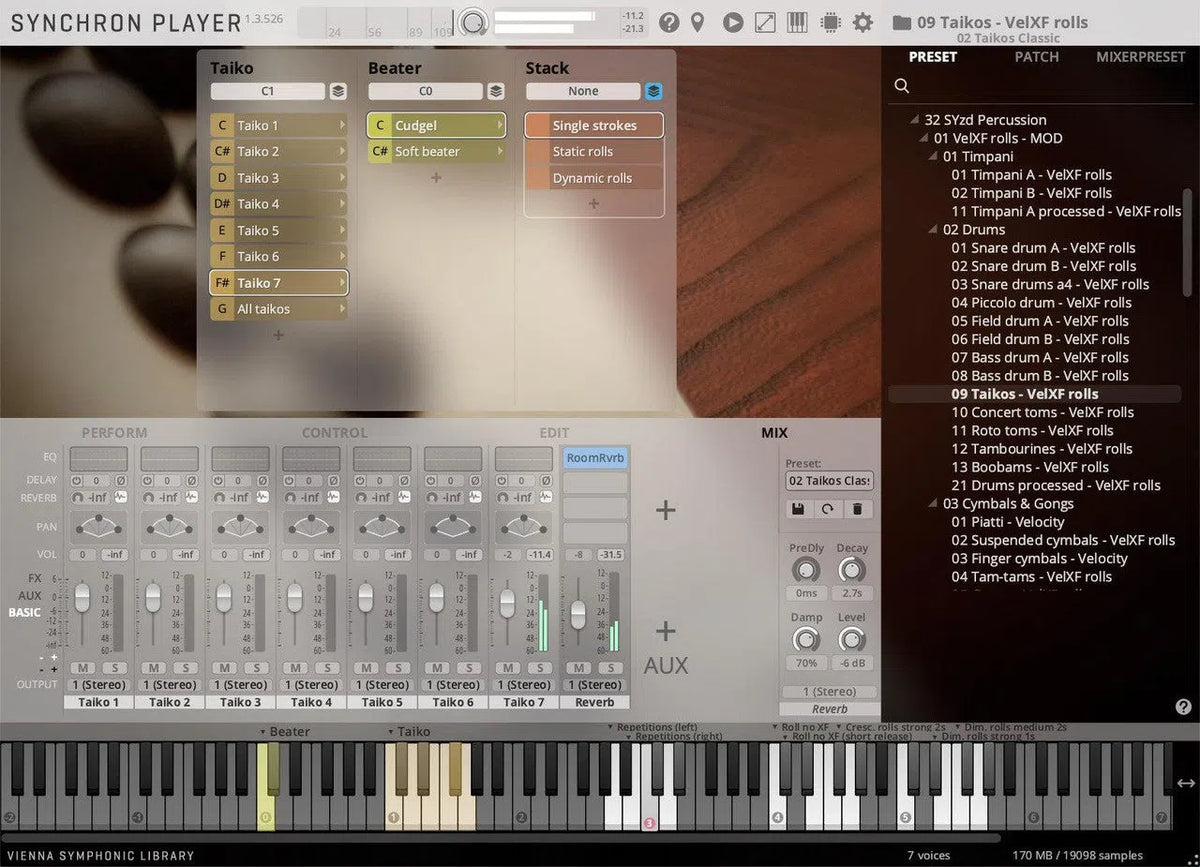Open the help icon in the toolbar

669,22
